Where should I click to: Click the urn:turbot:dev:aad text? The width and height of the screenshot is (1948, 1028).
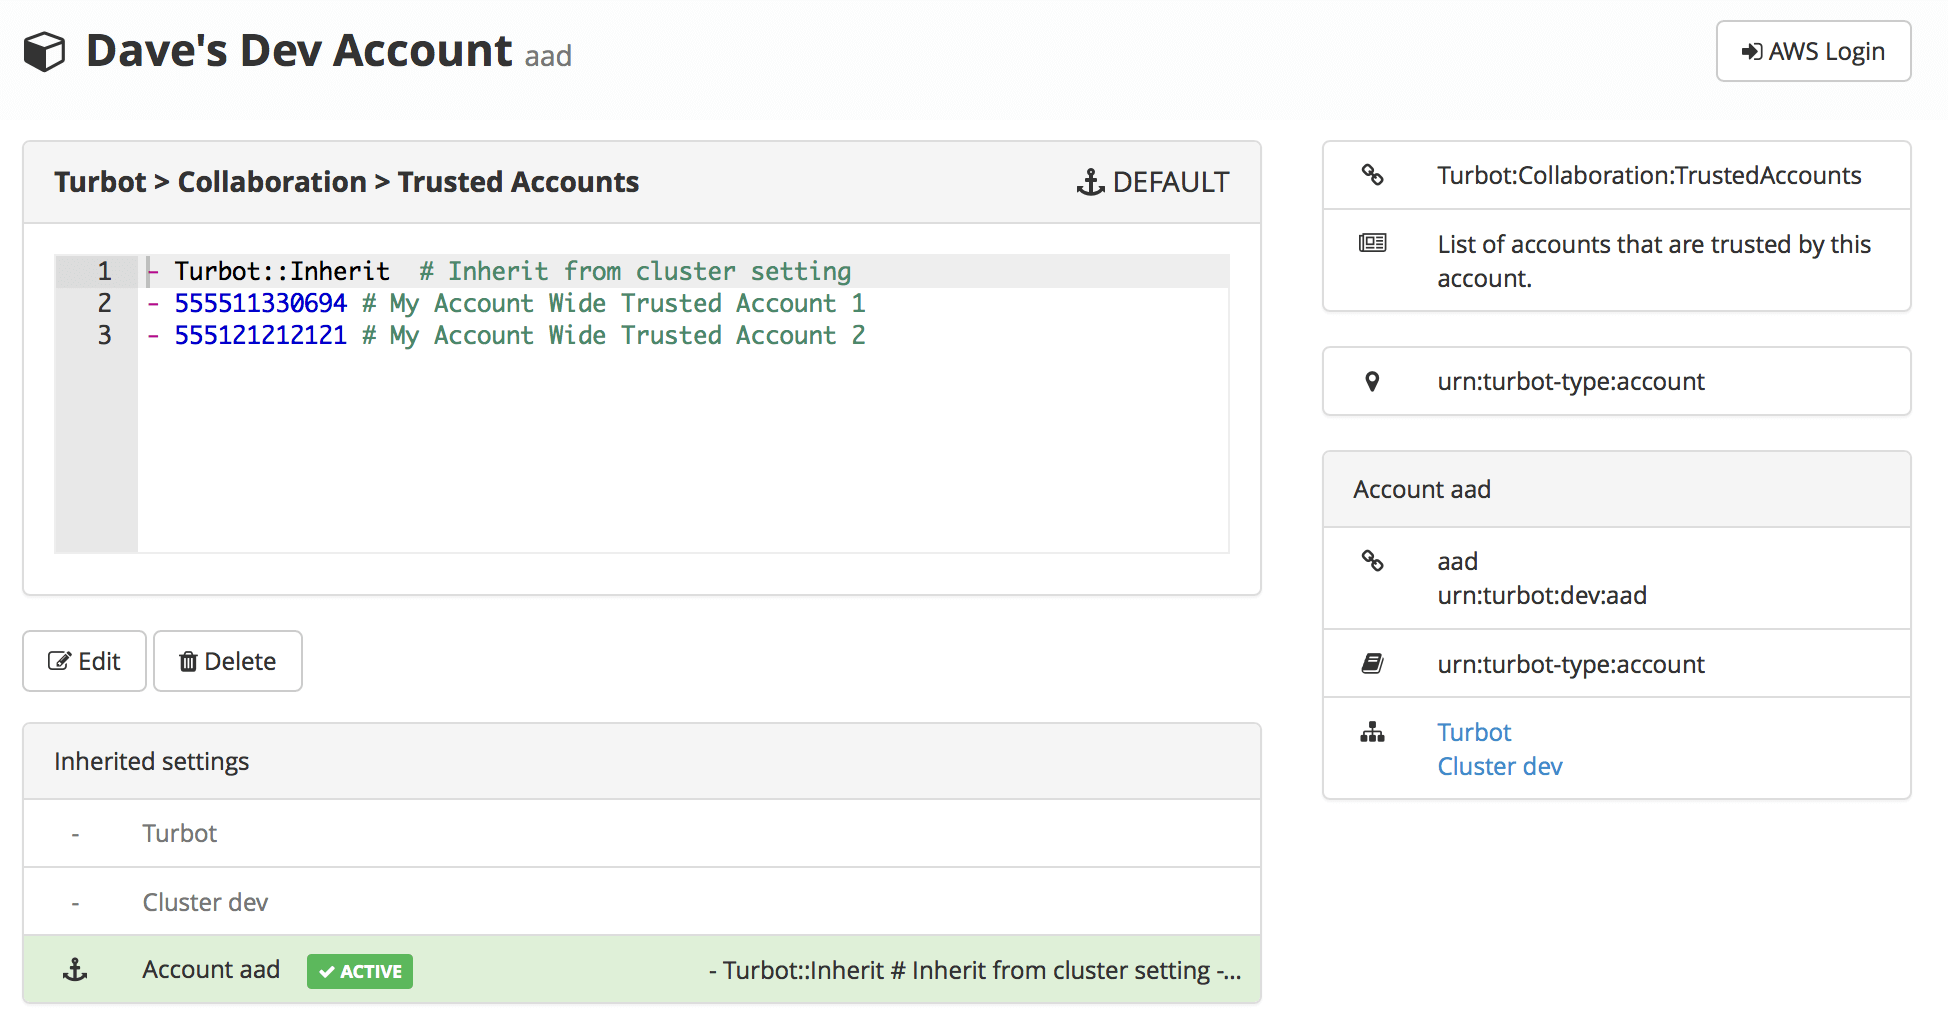point(1542,595)
